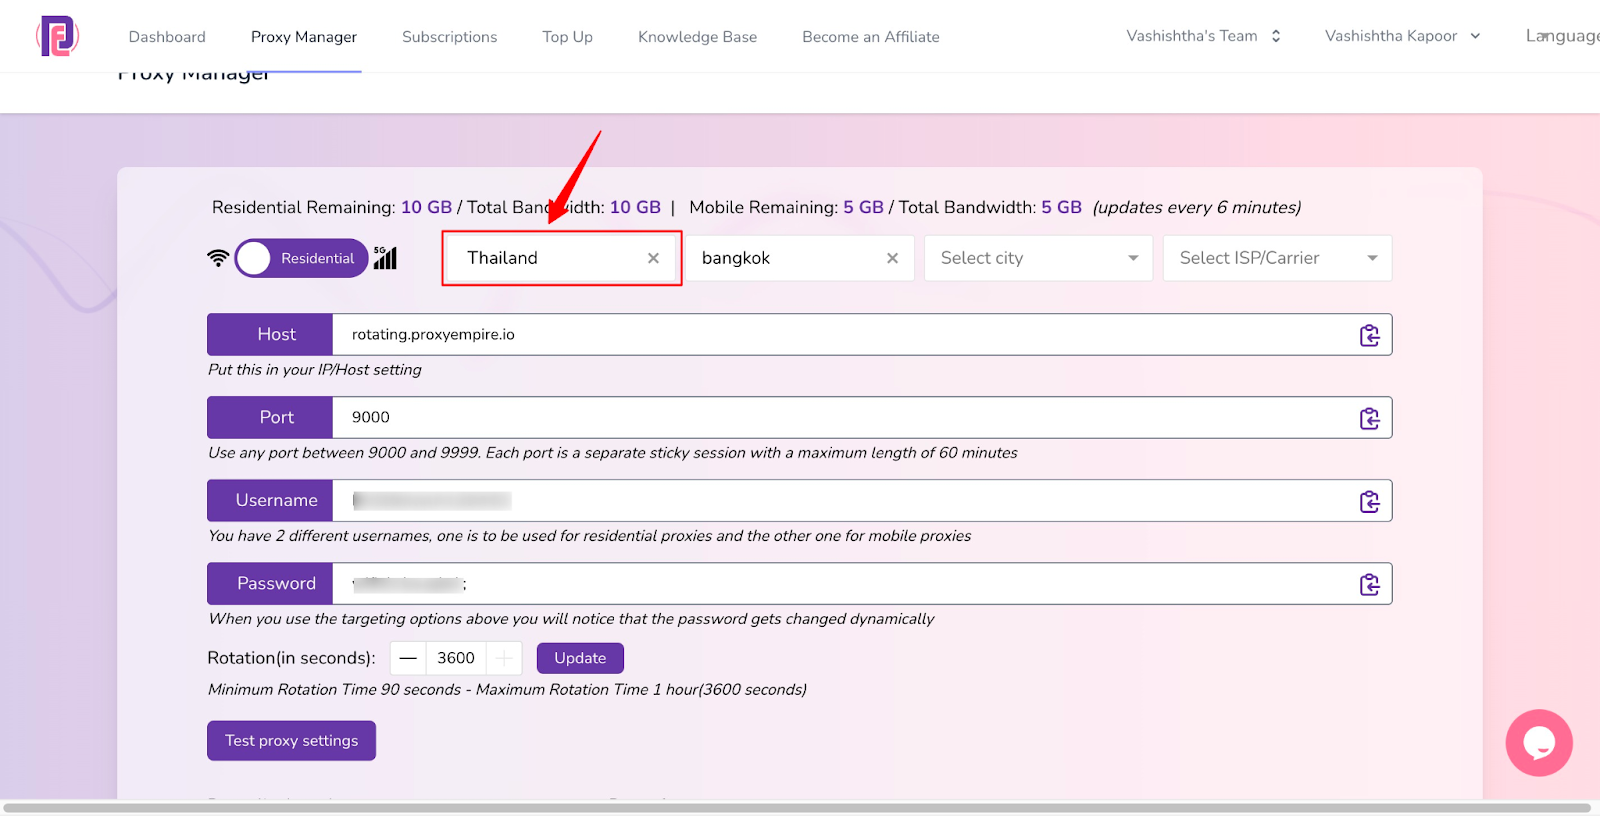Click the purple Port label
The image size is (1600, 816).
pyautogui.click(x=270, y=418)
